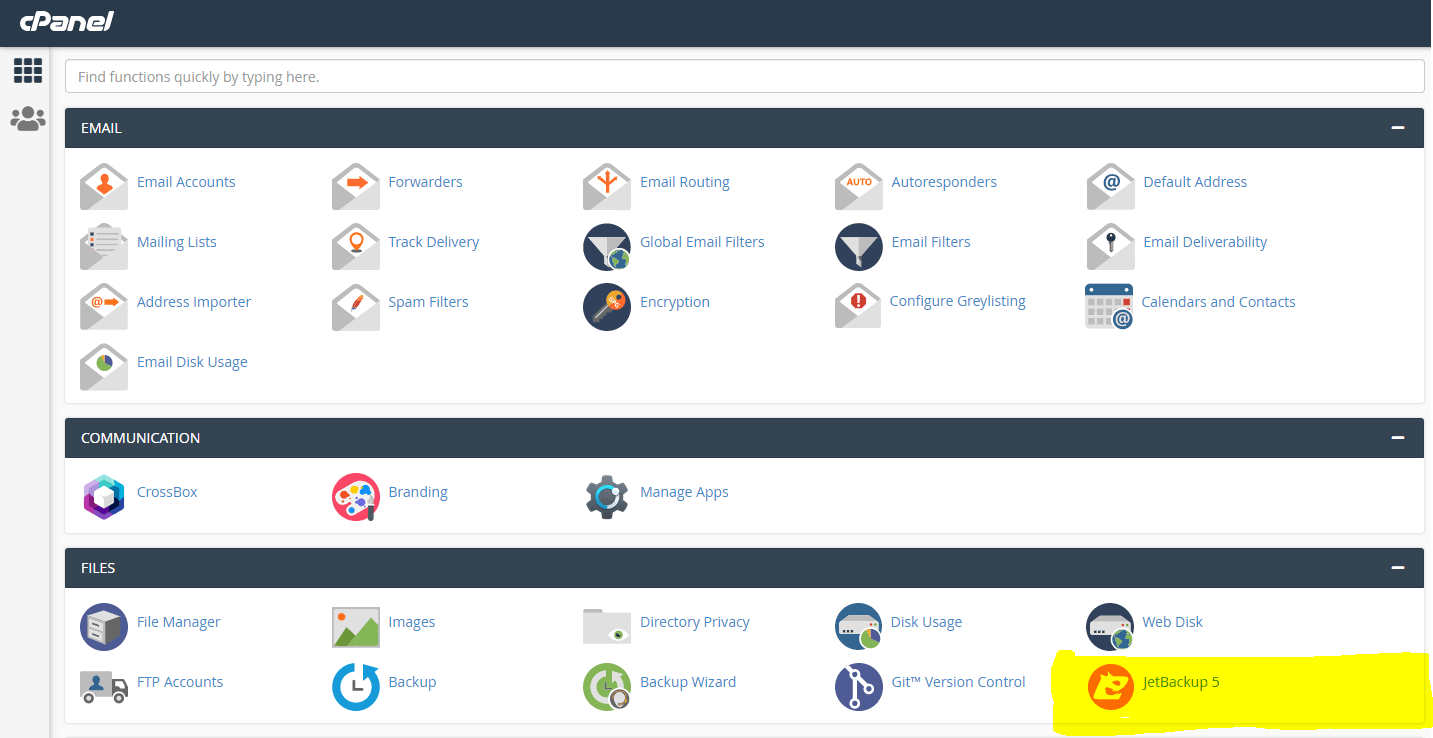This screenshot has width=1433, height=738.
Task: Go to Configure Greylisting link
Action: (958, 301)
